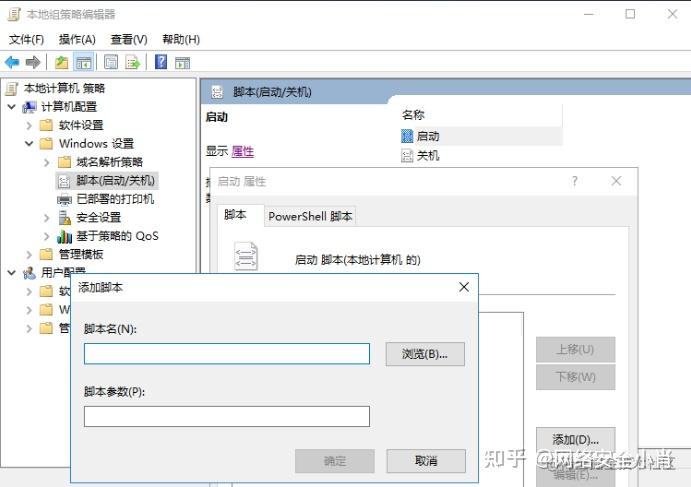Screen dimensions: 691x487
Task: Collapse the 用户配置 tree node
Action: [12, 273]
